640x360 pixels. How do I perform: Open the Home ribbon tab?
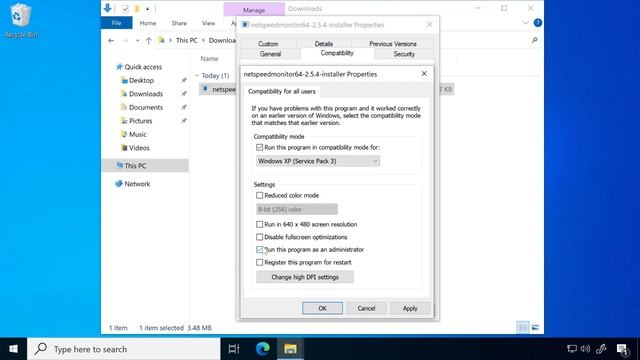coord(148,23)
